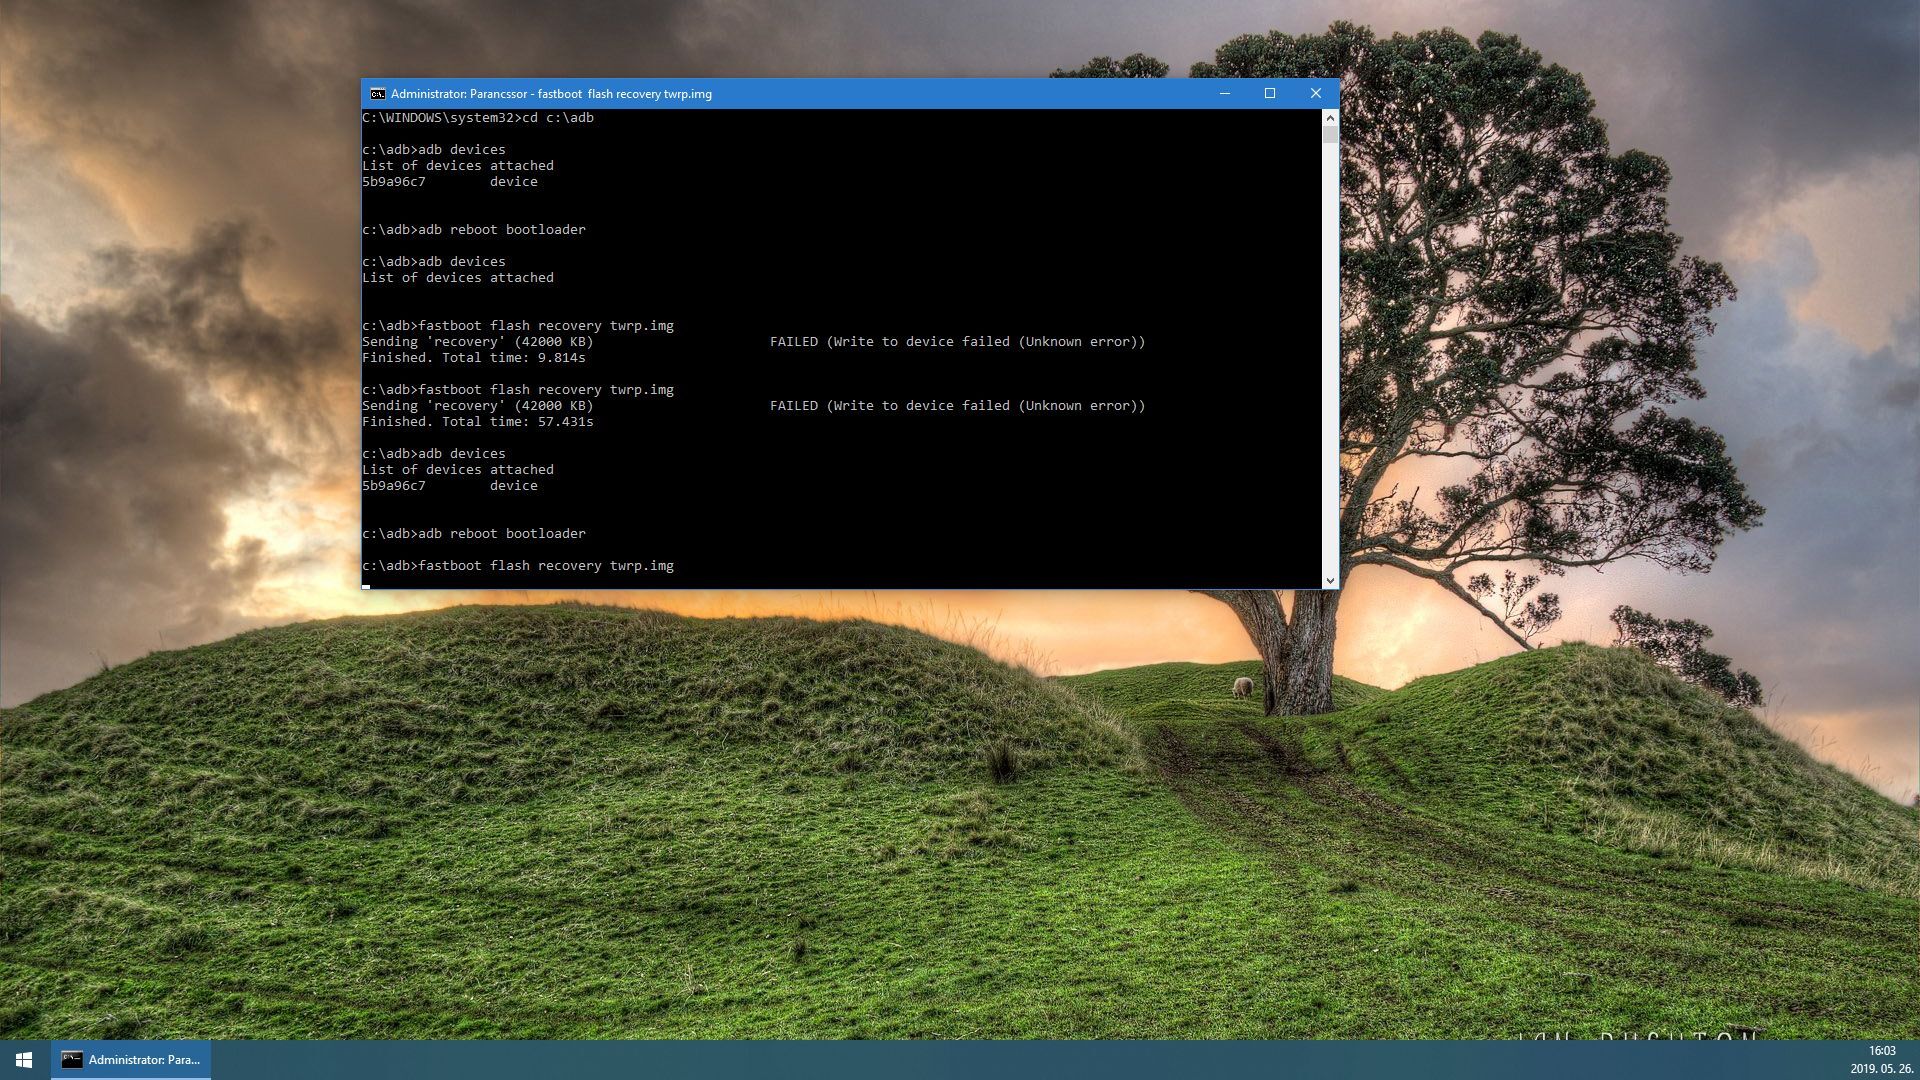The width and height of the screenshot is (1920, 1080).
Task: Click the second 'FAILED (Write to device failed' message
Action: coord(958,406)
